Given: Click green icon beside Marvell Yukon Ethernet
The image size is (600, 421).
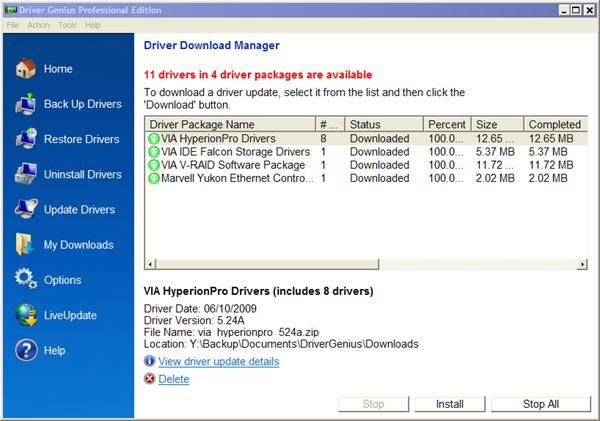Looking at the screenshot, I should tap(154, 178).
